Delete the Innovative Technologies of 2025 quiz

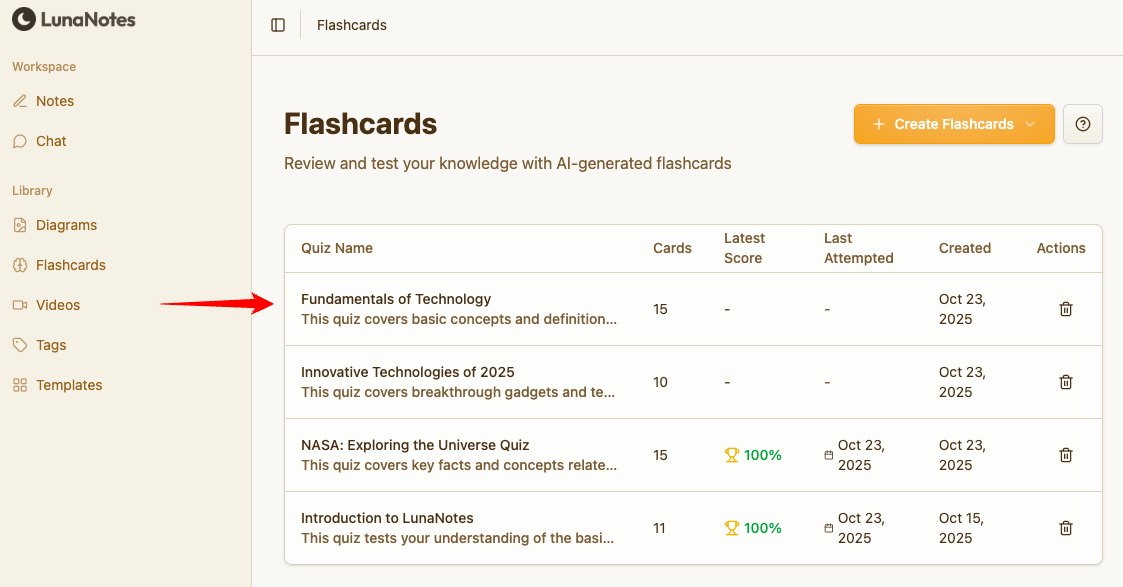tap(1066, 382)
